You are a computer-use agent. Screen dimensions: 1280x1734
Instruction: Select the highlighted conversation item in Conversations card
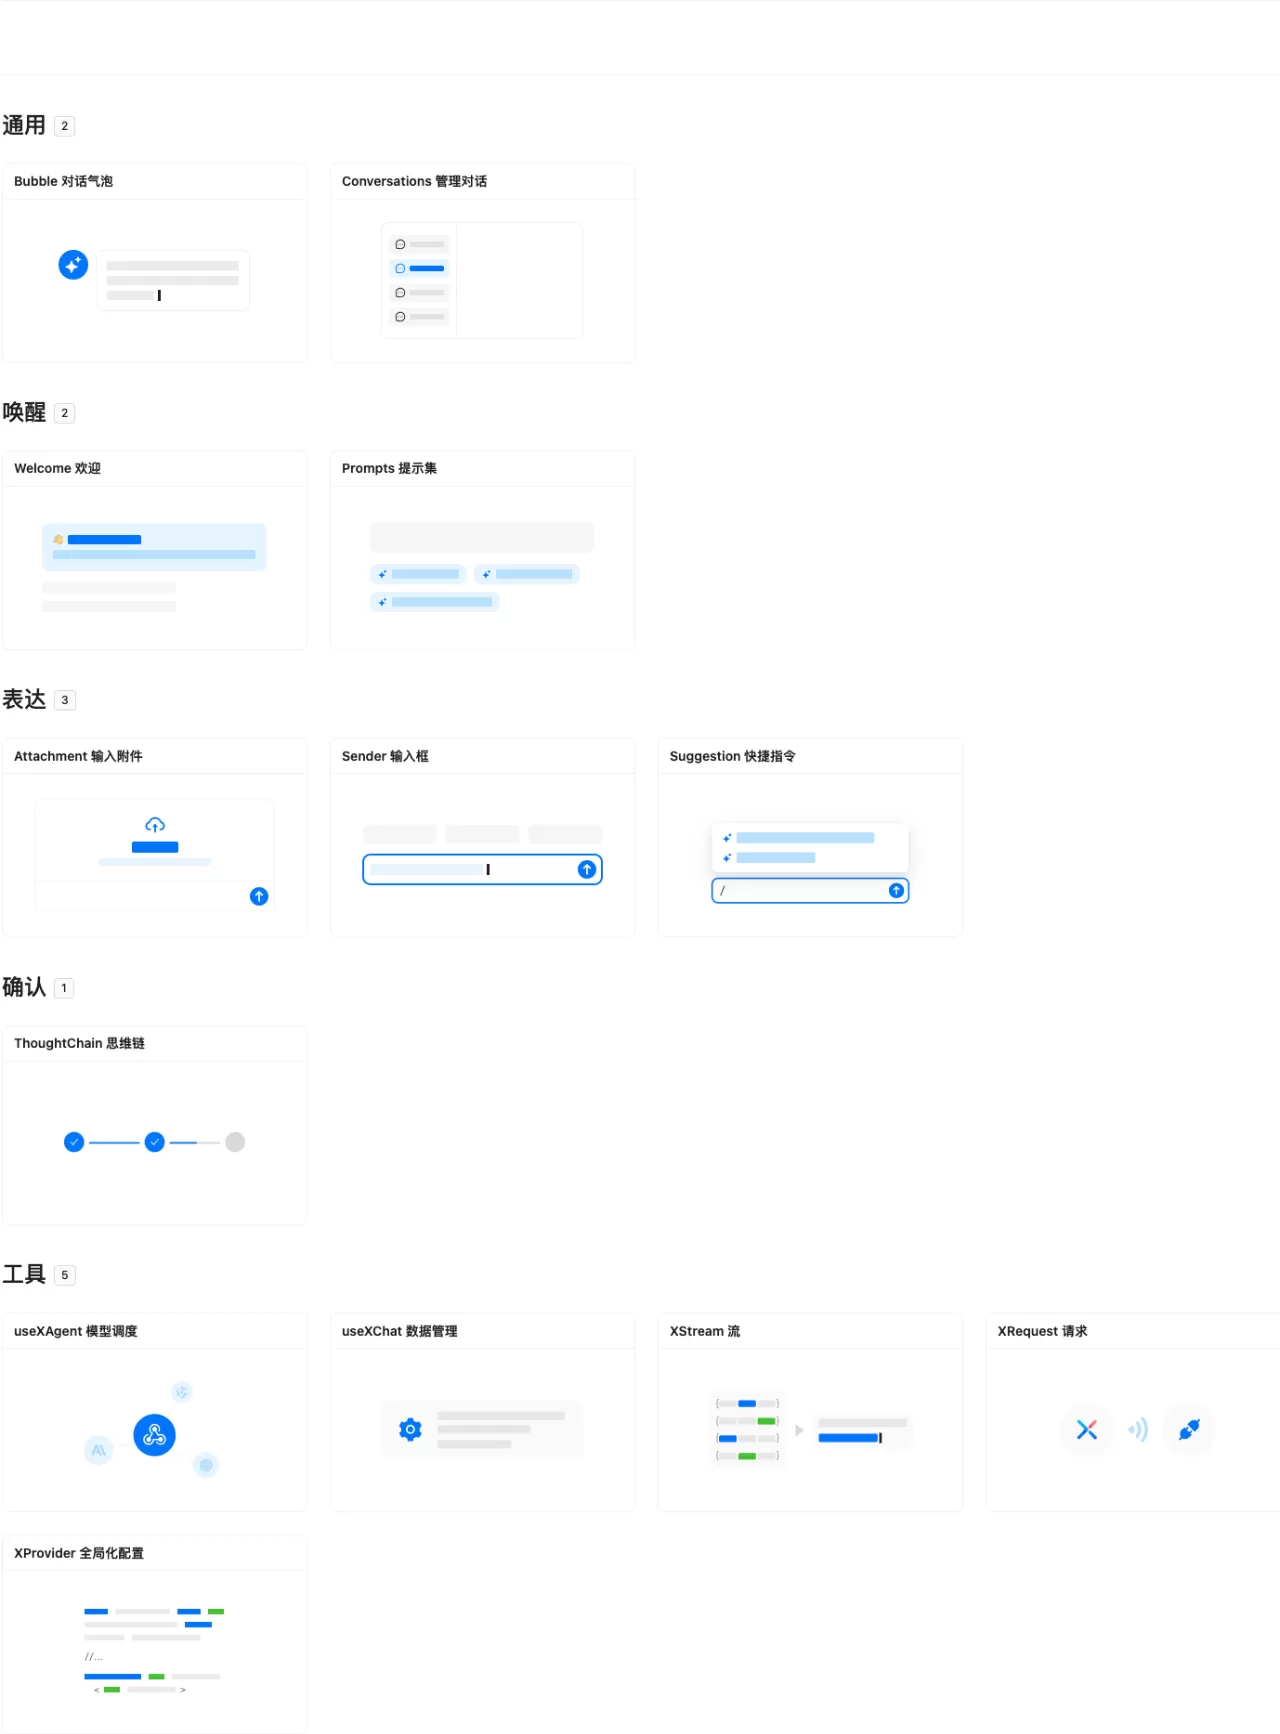420,268
